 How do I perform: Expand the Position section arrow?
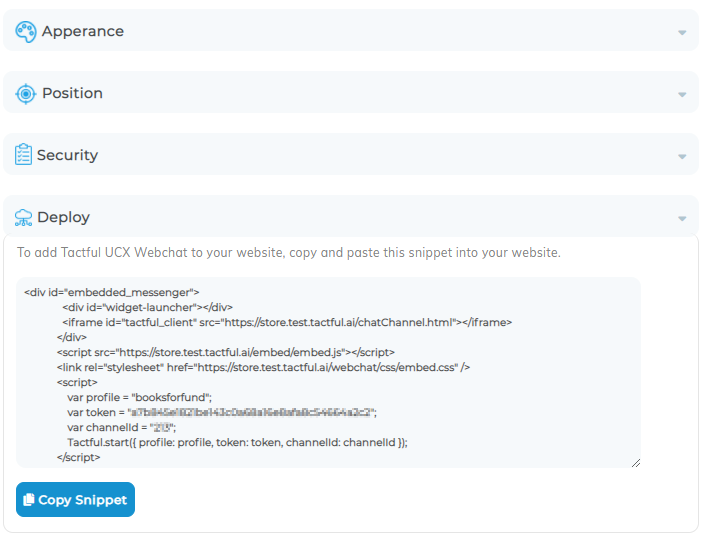(682, 95)
